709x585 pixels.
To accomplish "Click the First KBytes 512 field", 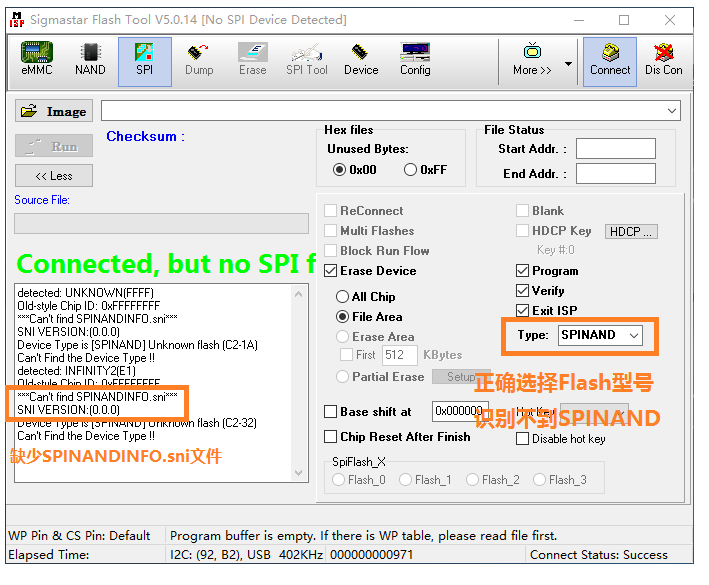I will [400, 355].
